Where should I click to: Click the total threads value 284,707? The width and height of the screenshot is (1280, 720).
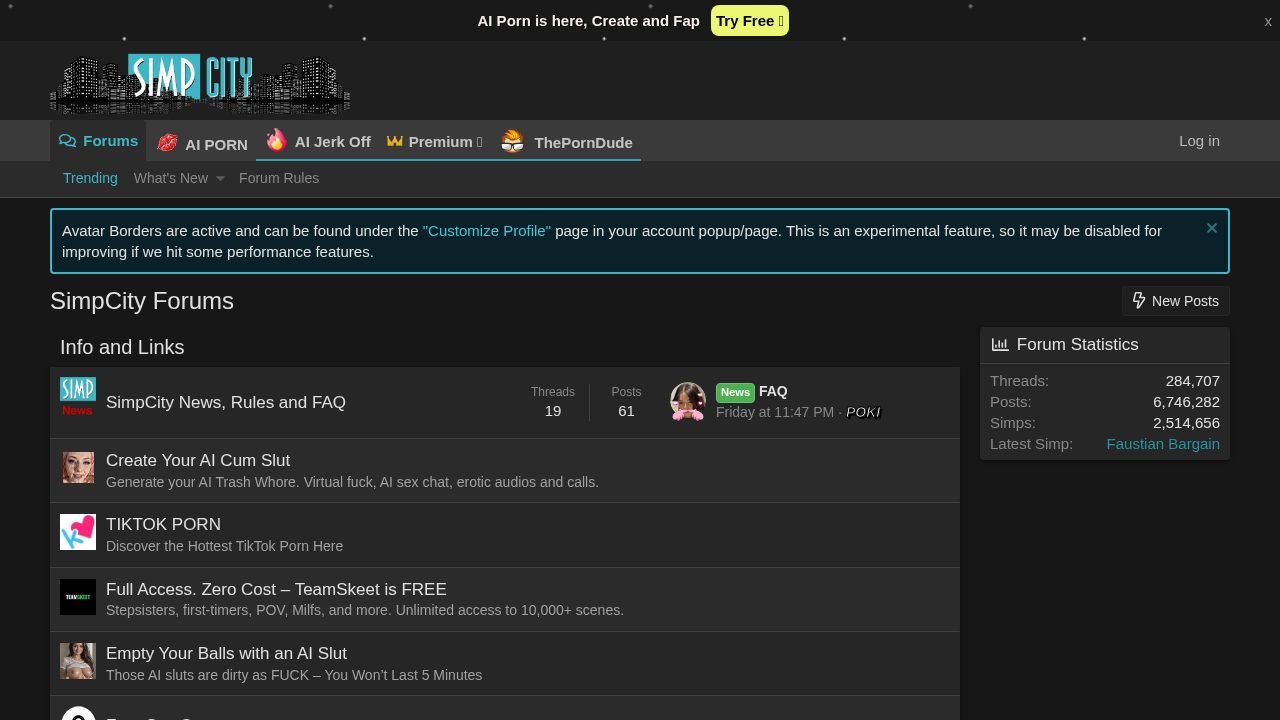(x=1192, y=381)
